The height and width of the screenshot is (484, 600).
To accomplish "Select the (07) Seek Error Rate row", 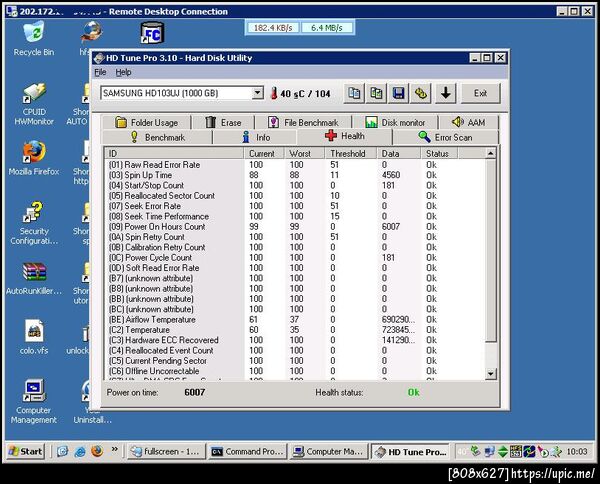I will [295, 206].
